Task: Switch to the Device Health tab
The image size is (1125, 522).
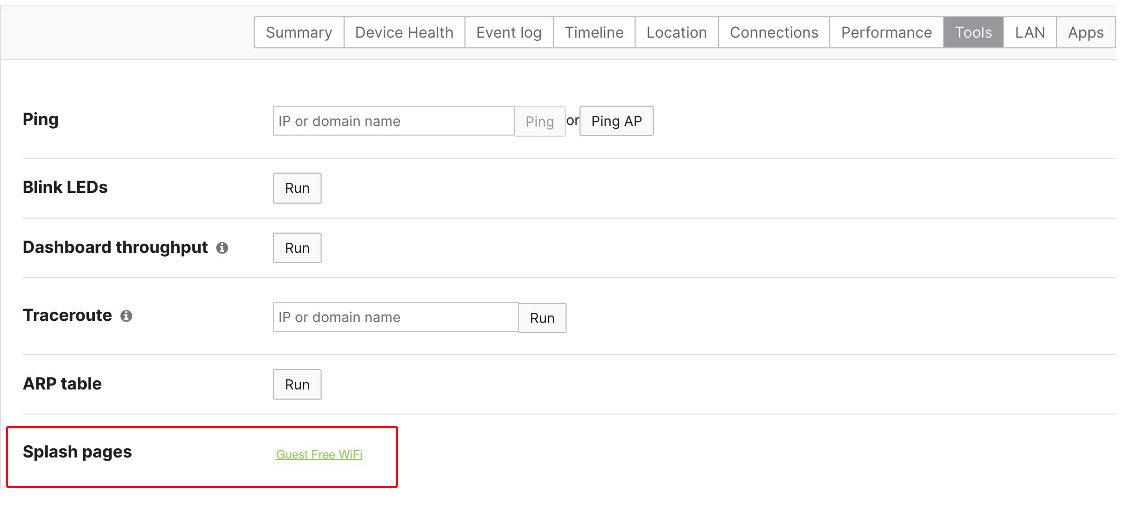Action: (x=404, y=32)
